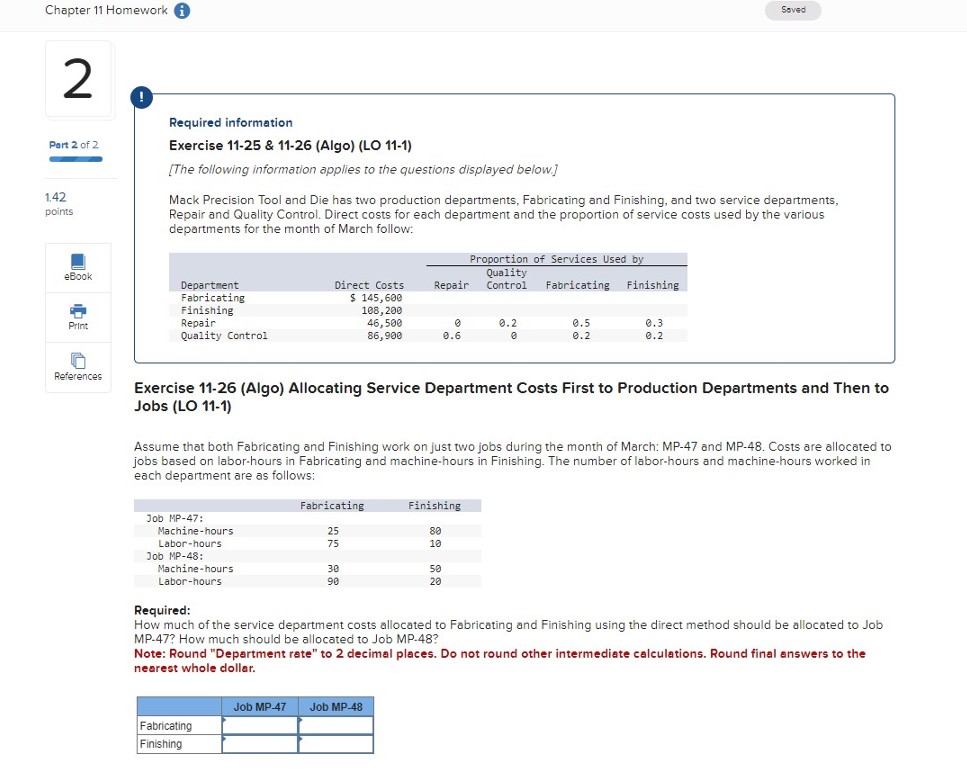The image size is (967, 778).
Task: Open the References panel
Action: click(x=77, y=367)
